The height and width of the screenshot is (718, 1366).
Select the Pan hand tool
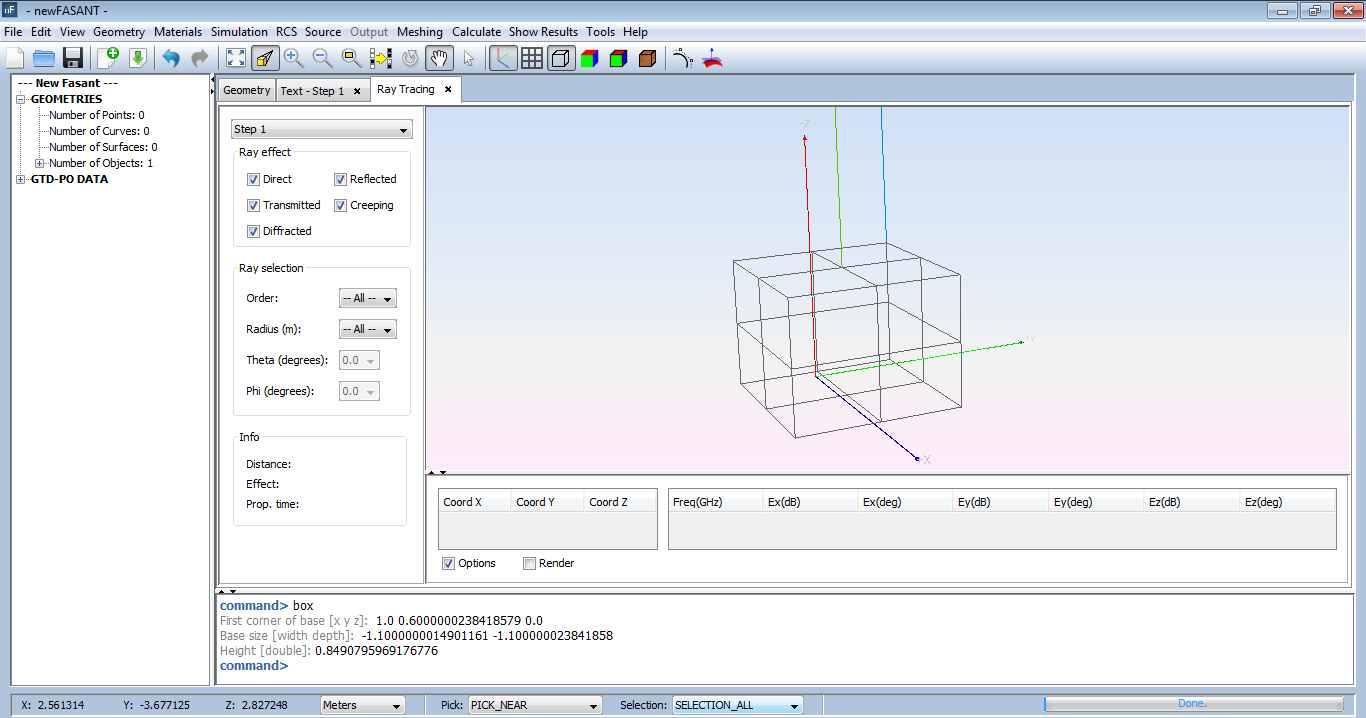click(x=438, y=58)
